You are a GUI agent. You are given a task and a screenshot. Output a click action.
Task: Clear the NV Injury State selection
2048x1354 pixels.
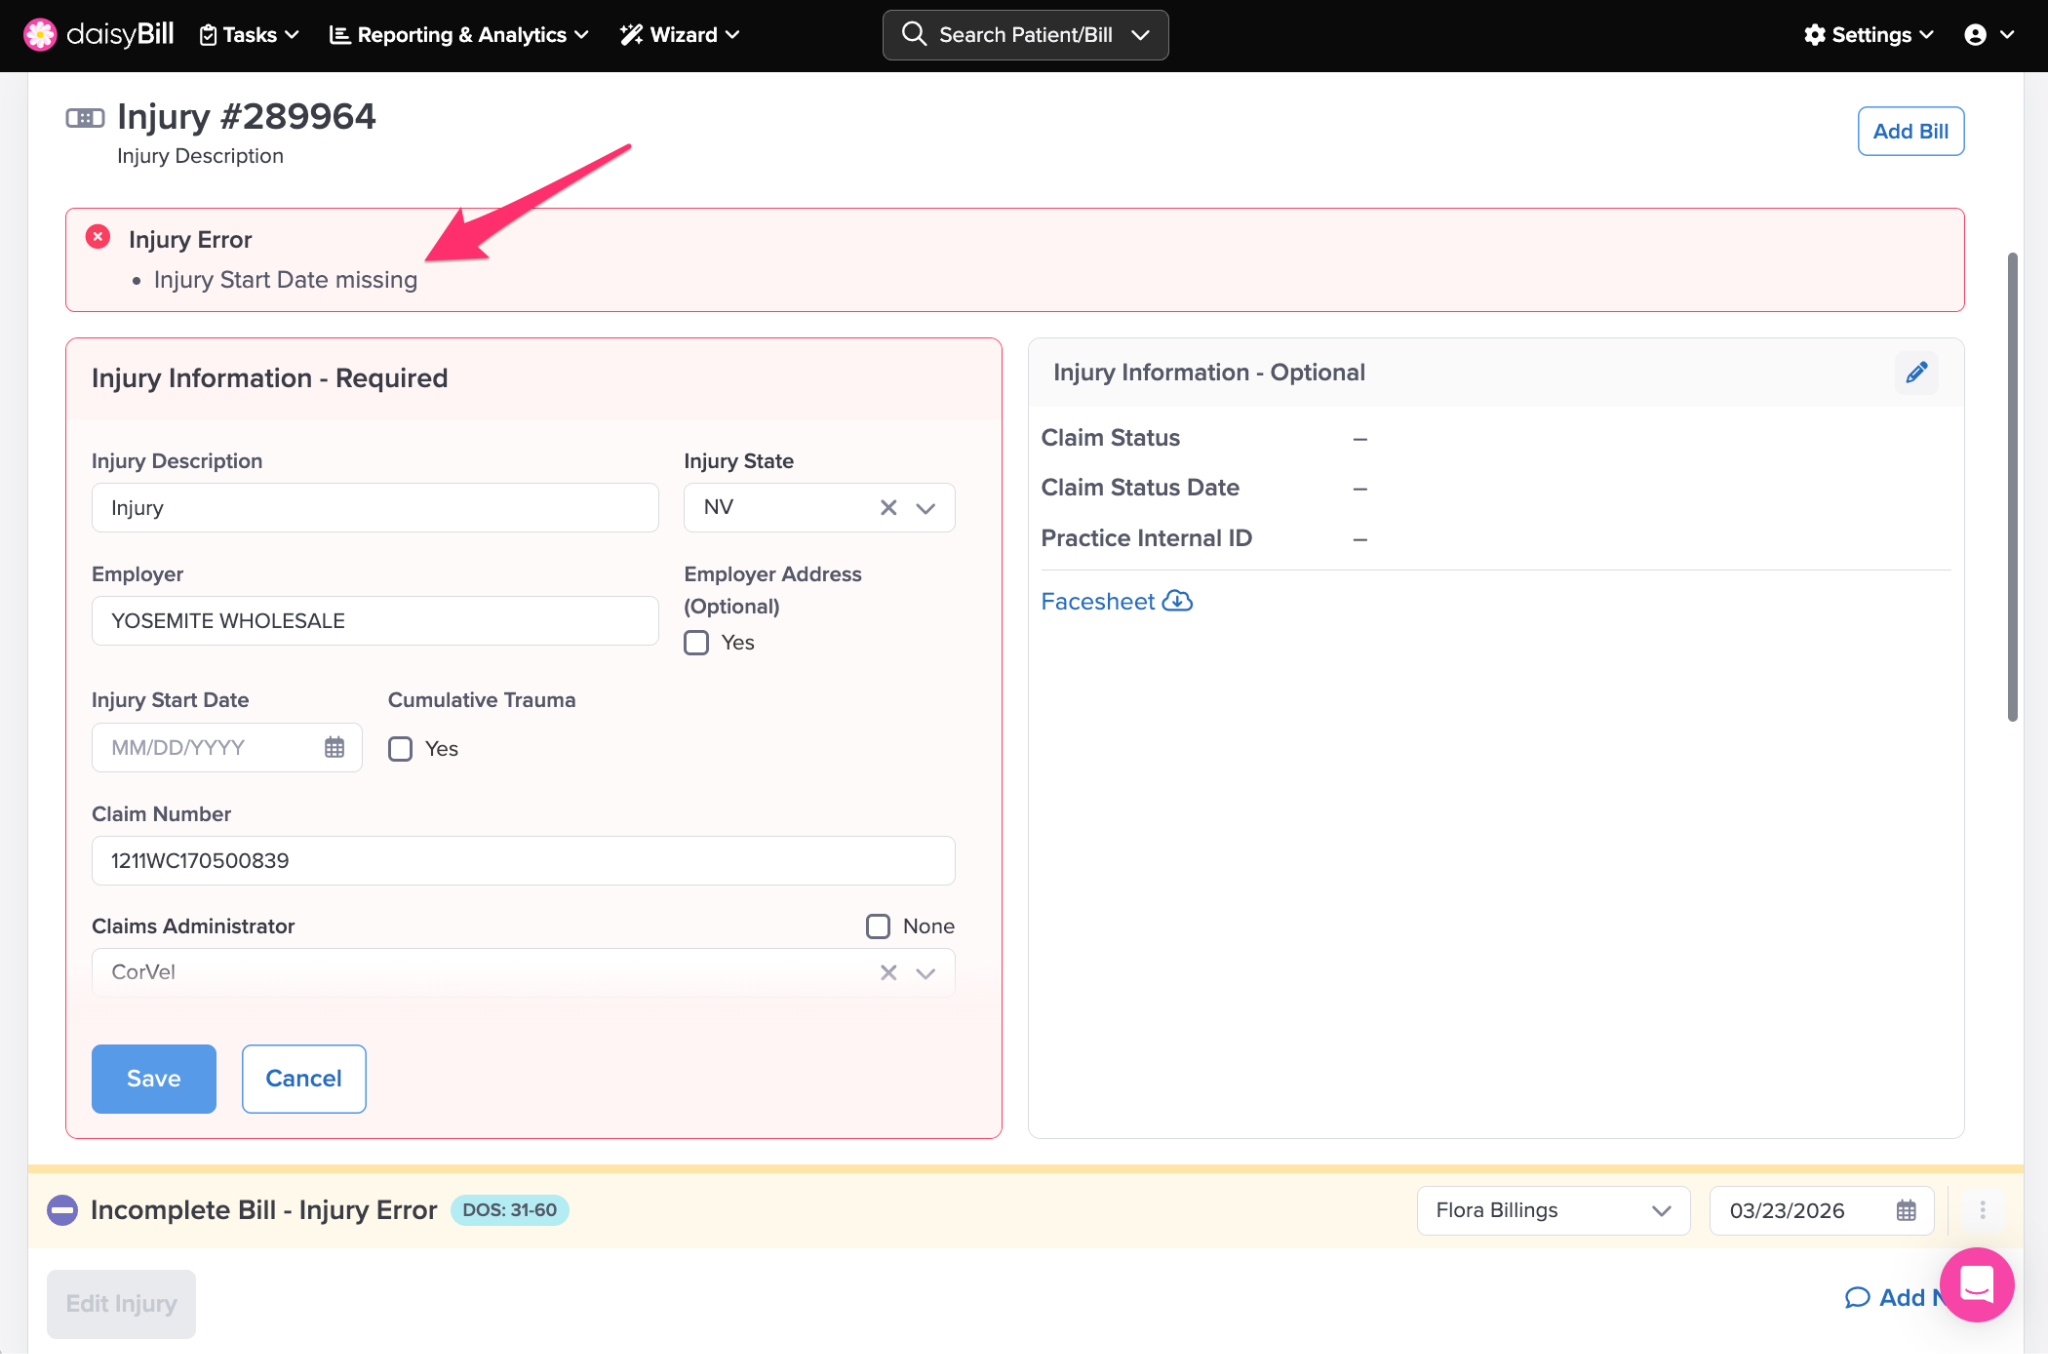click(x=888, y=507)
